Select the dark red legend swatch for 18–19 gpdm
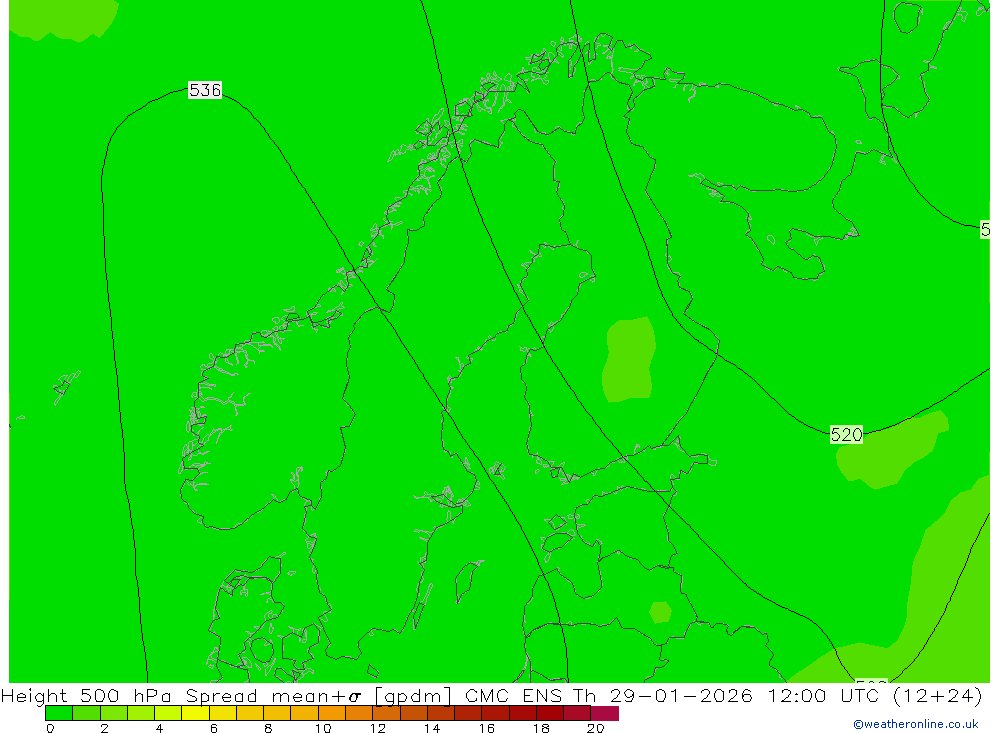Viewport: 1000px width, 733px height. [550, 713]
